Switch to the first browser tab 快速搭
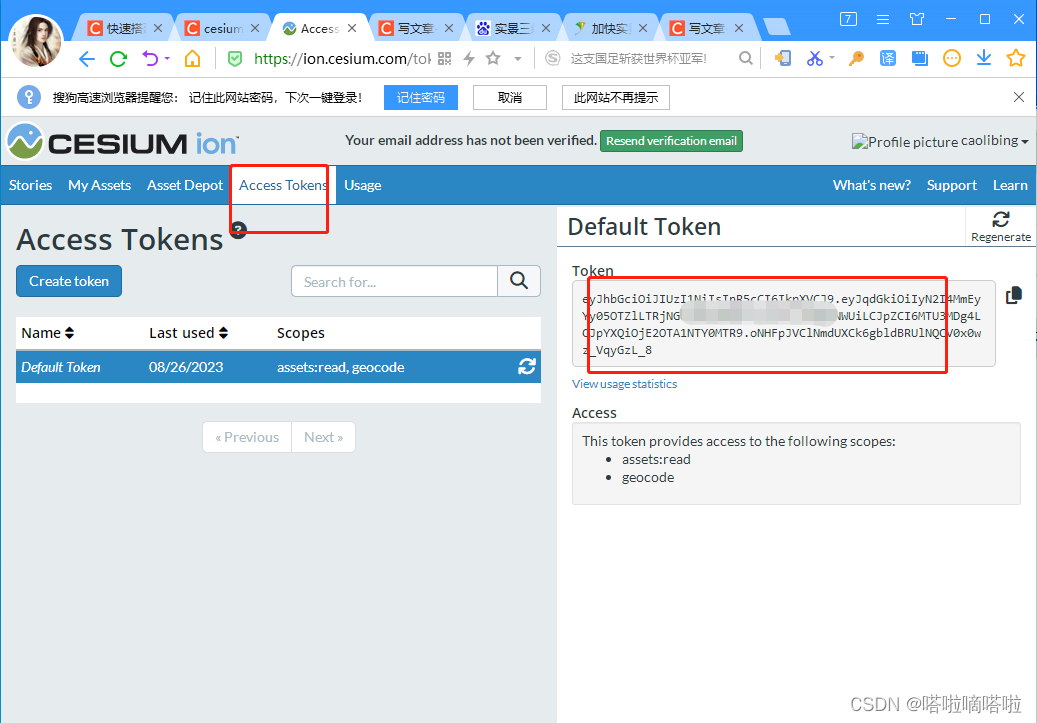The image size is (1037, 723). 126,28
